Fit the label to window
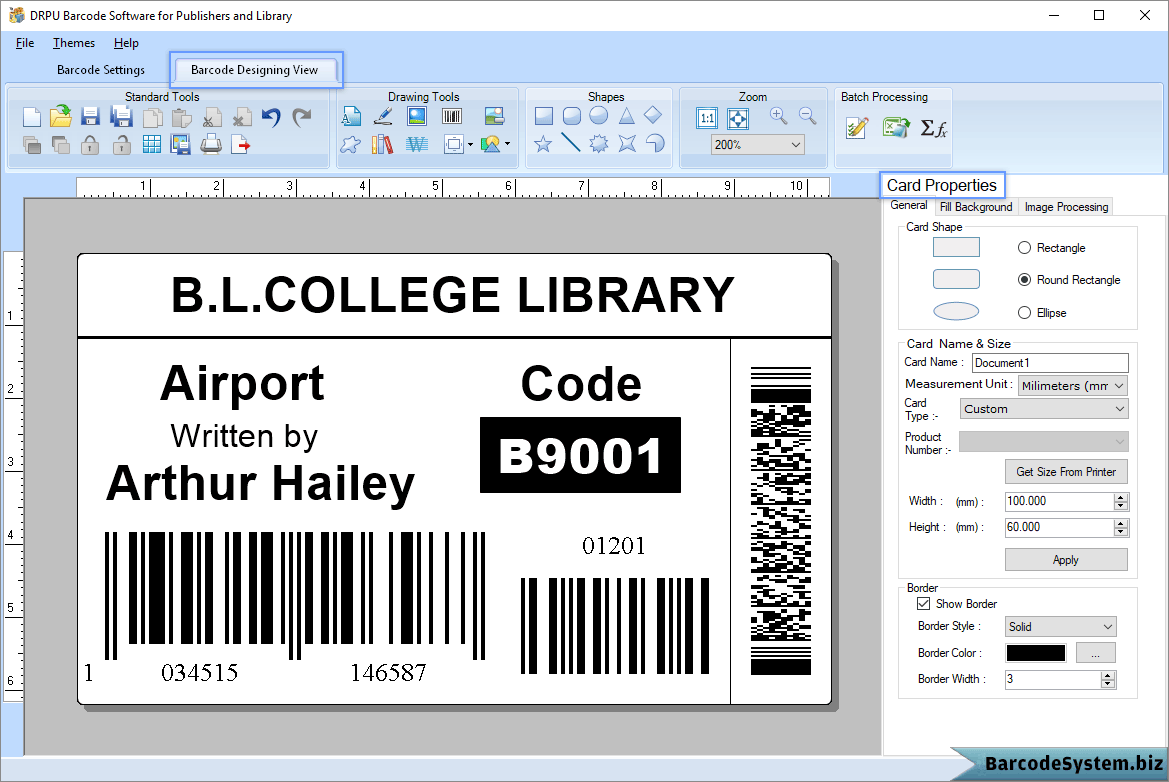Viewport: 1169px width, 782px height. (x=737, y=118)
